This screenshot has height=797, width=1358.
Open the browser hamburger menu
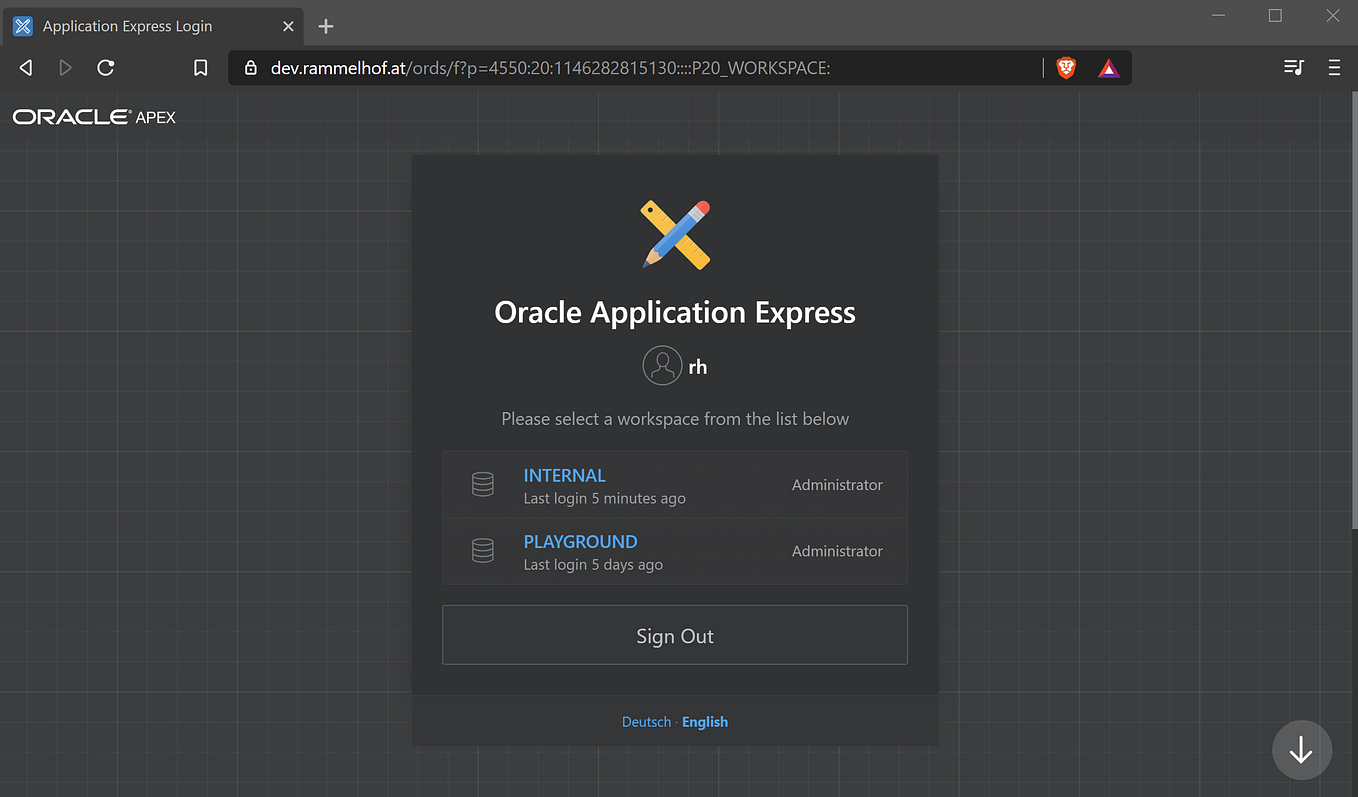click(x=1334, y=67)
